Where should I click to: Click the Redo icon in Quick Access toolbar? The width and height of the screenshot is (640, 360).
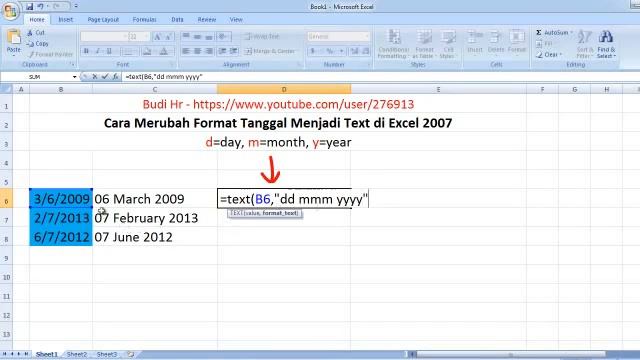57,7
